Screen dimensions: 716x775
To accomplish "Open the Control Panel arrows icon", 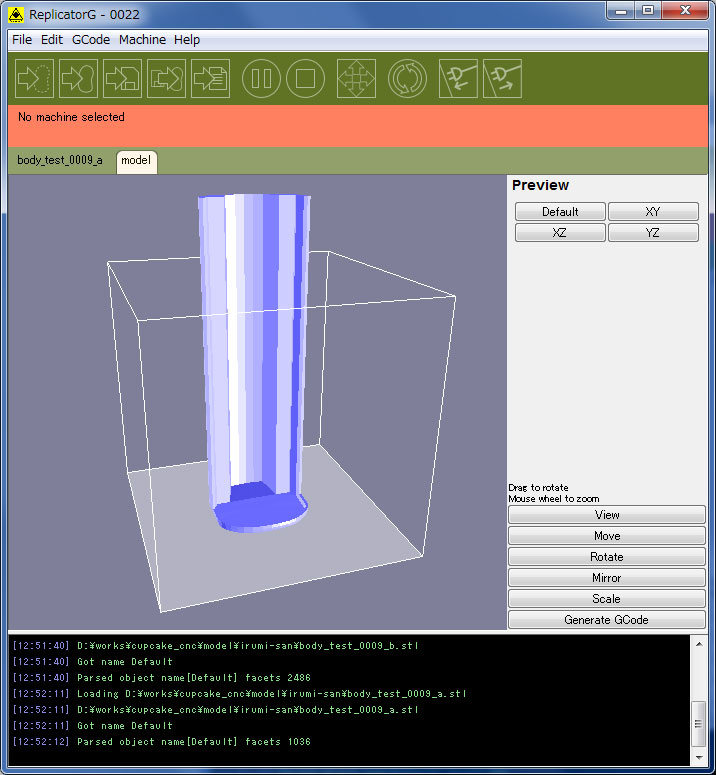I will click(x=356, y=79).
